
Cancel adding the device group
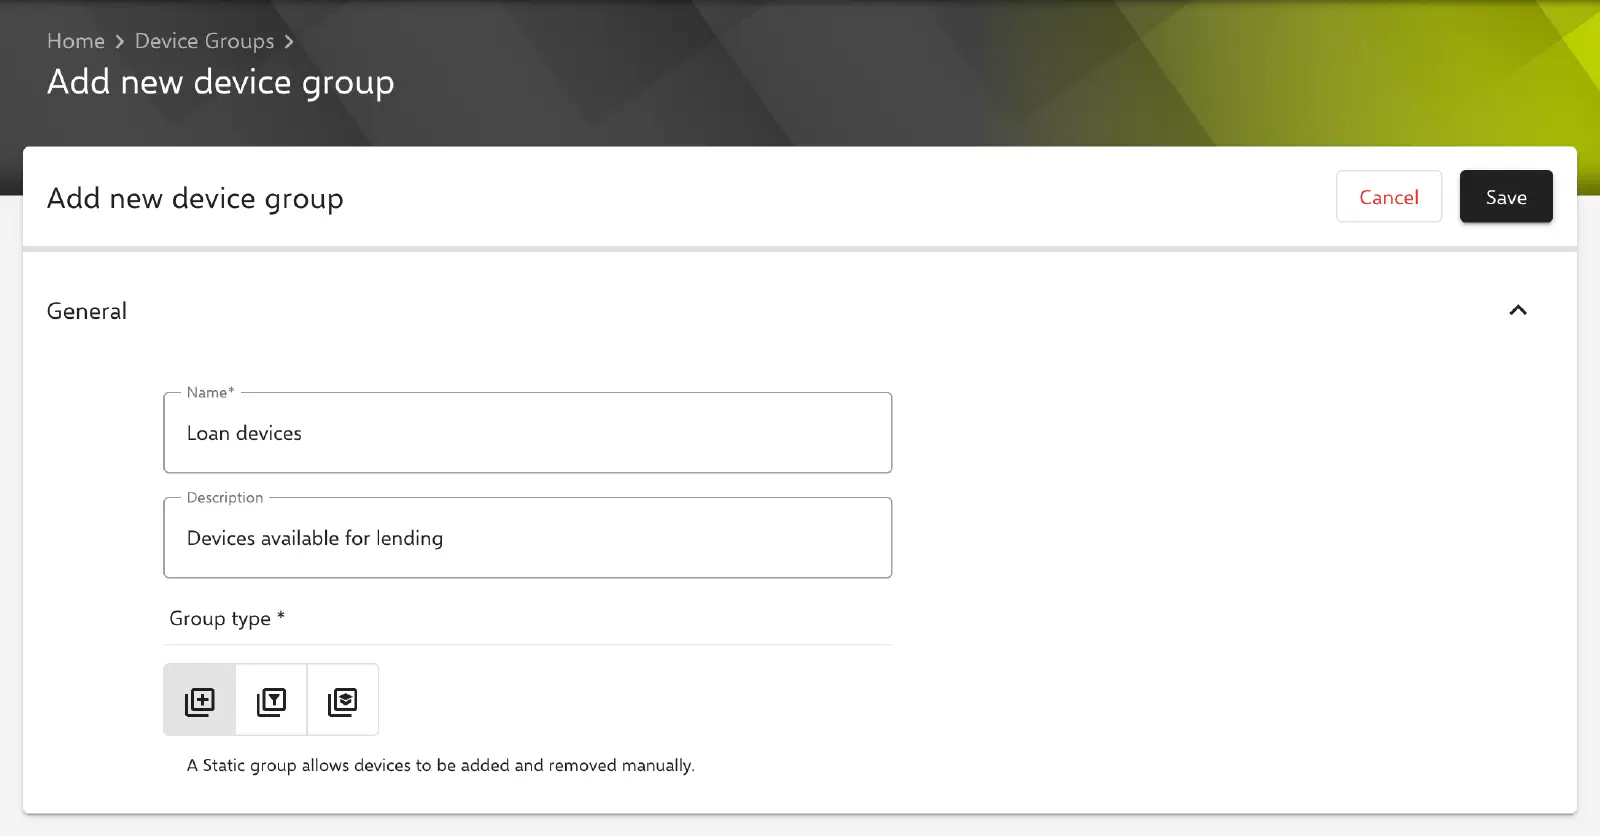point(1389,197)
